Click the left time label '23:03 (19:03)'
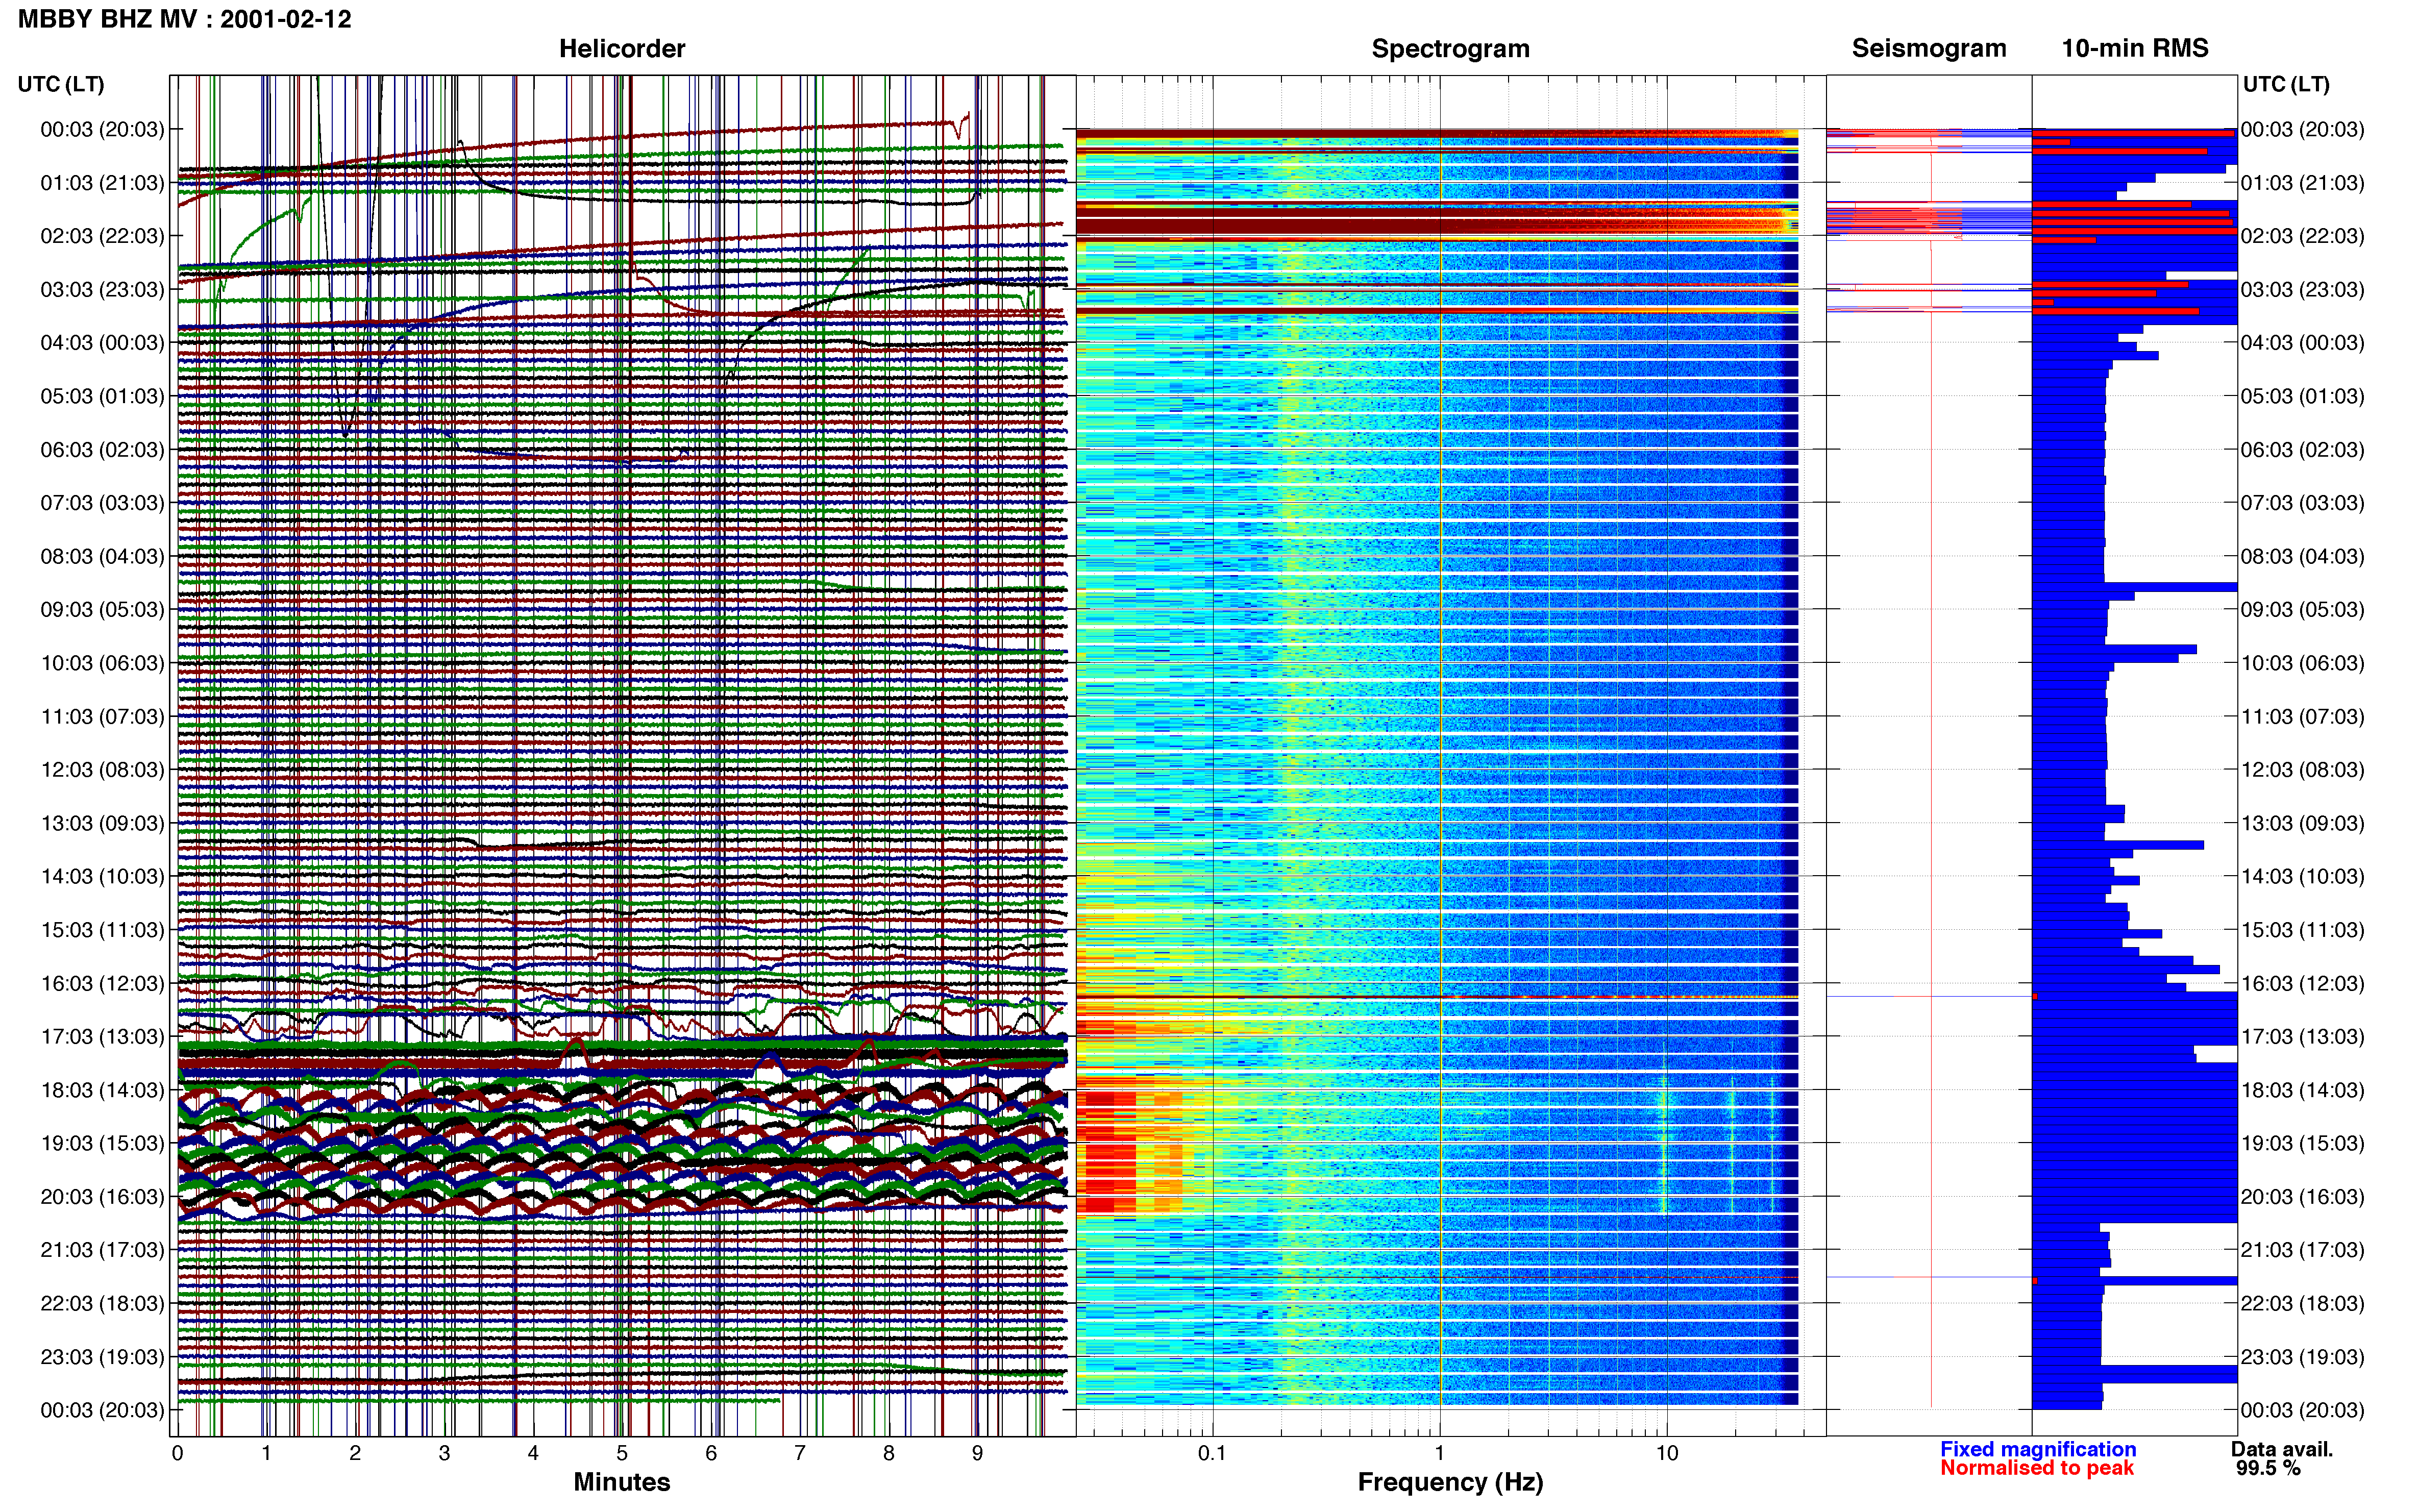Screen dimensions: 2419x1512 (102, 1357)
